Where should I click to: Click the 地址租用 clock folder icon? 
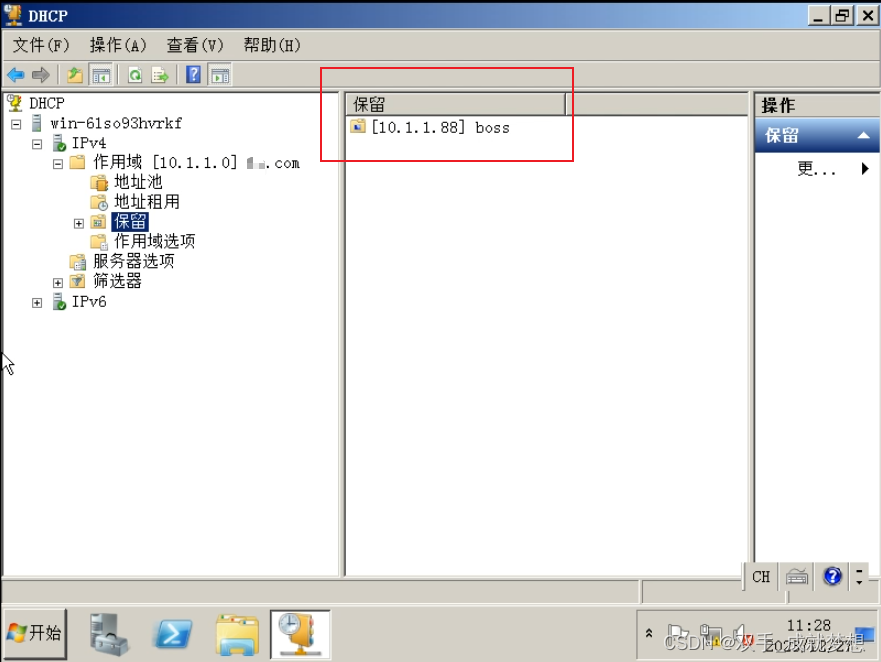99,202
